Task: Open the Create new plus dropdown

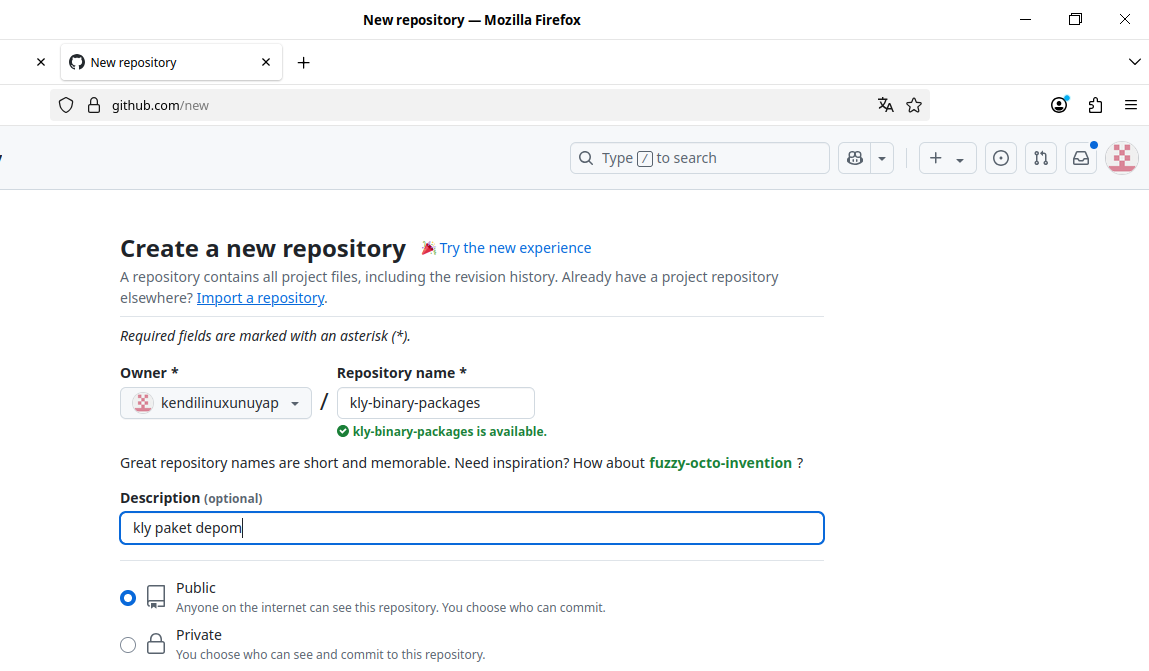Action: click(946, 158)
